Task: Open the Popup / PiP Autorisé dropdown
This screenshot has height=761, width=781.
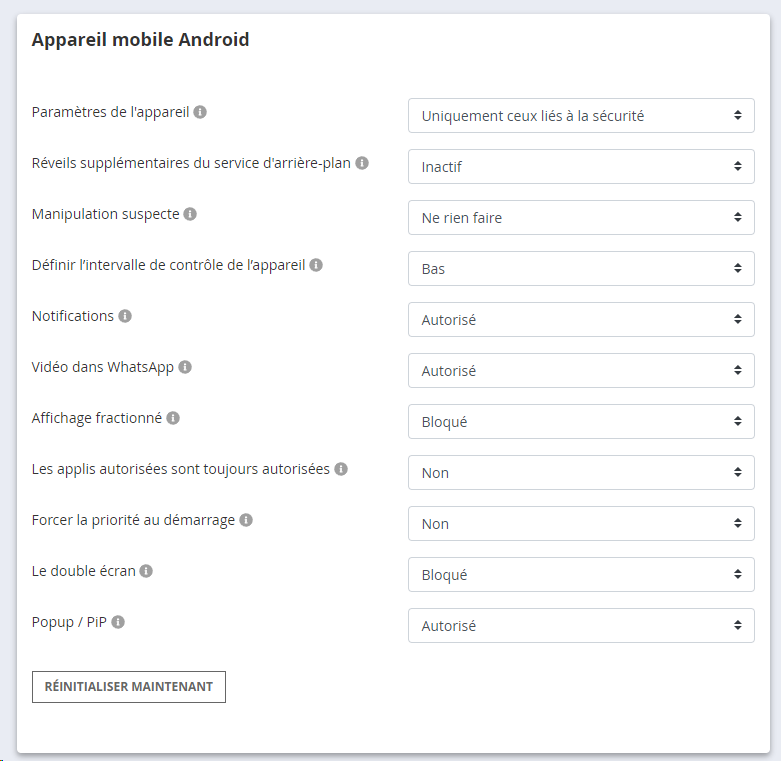Action: [x=581, y=626]
